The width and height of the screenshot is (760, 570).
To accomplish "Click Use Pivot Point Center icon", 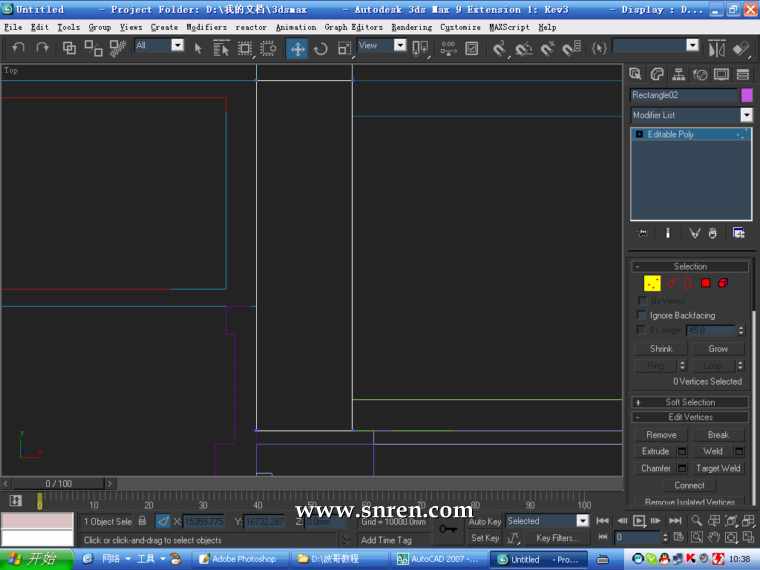I will pos(420,48).
